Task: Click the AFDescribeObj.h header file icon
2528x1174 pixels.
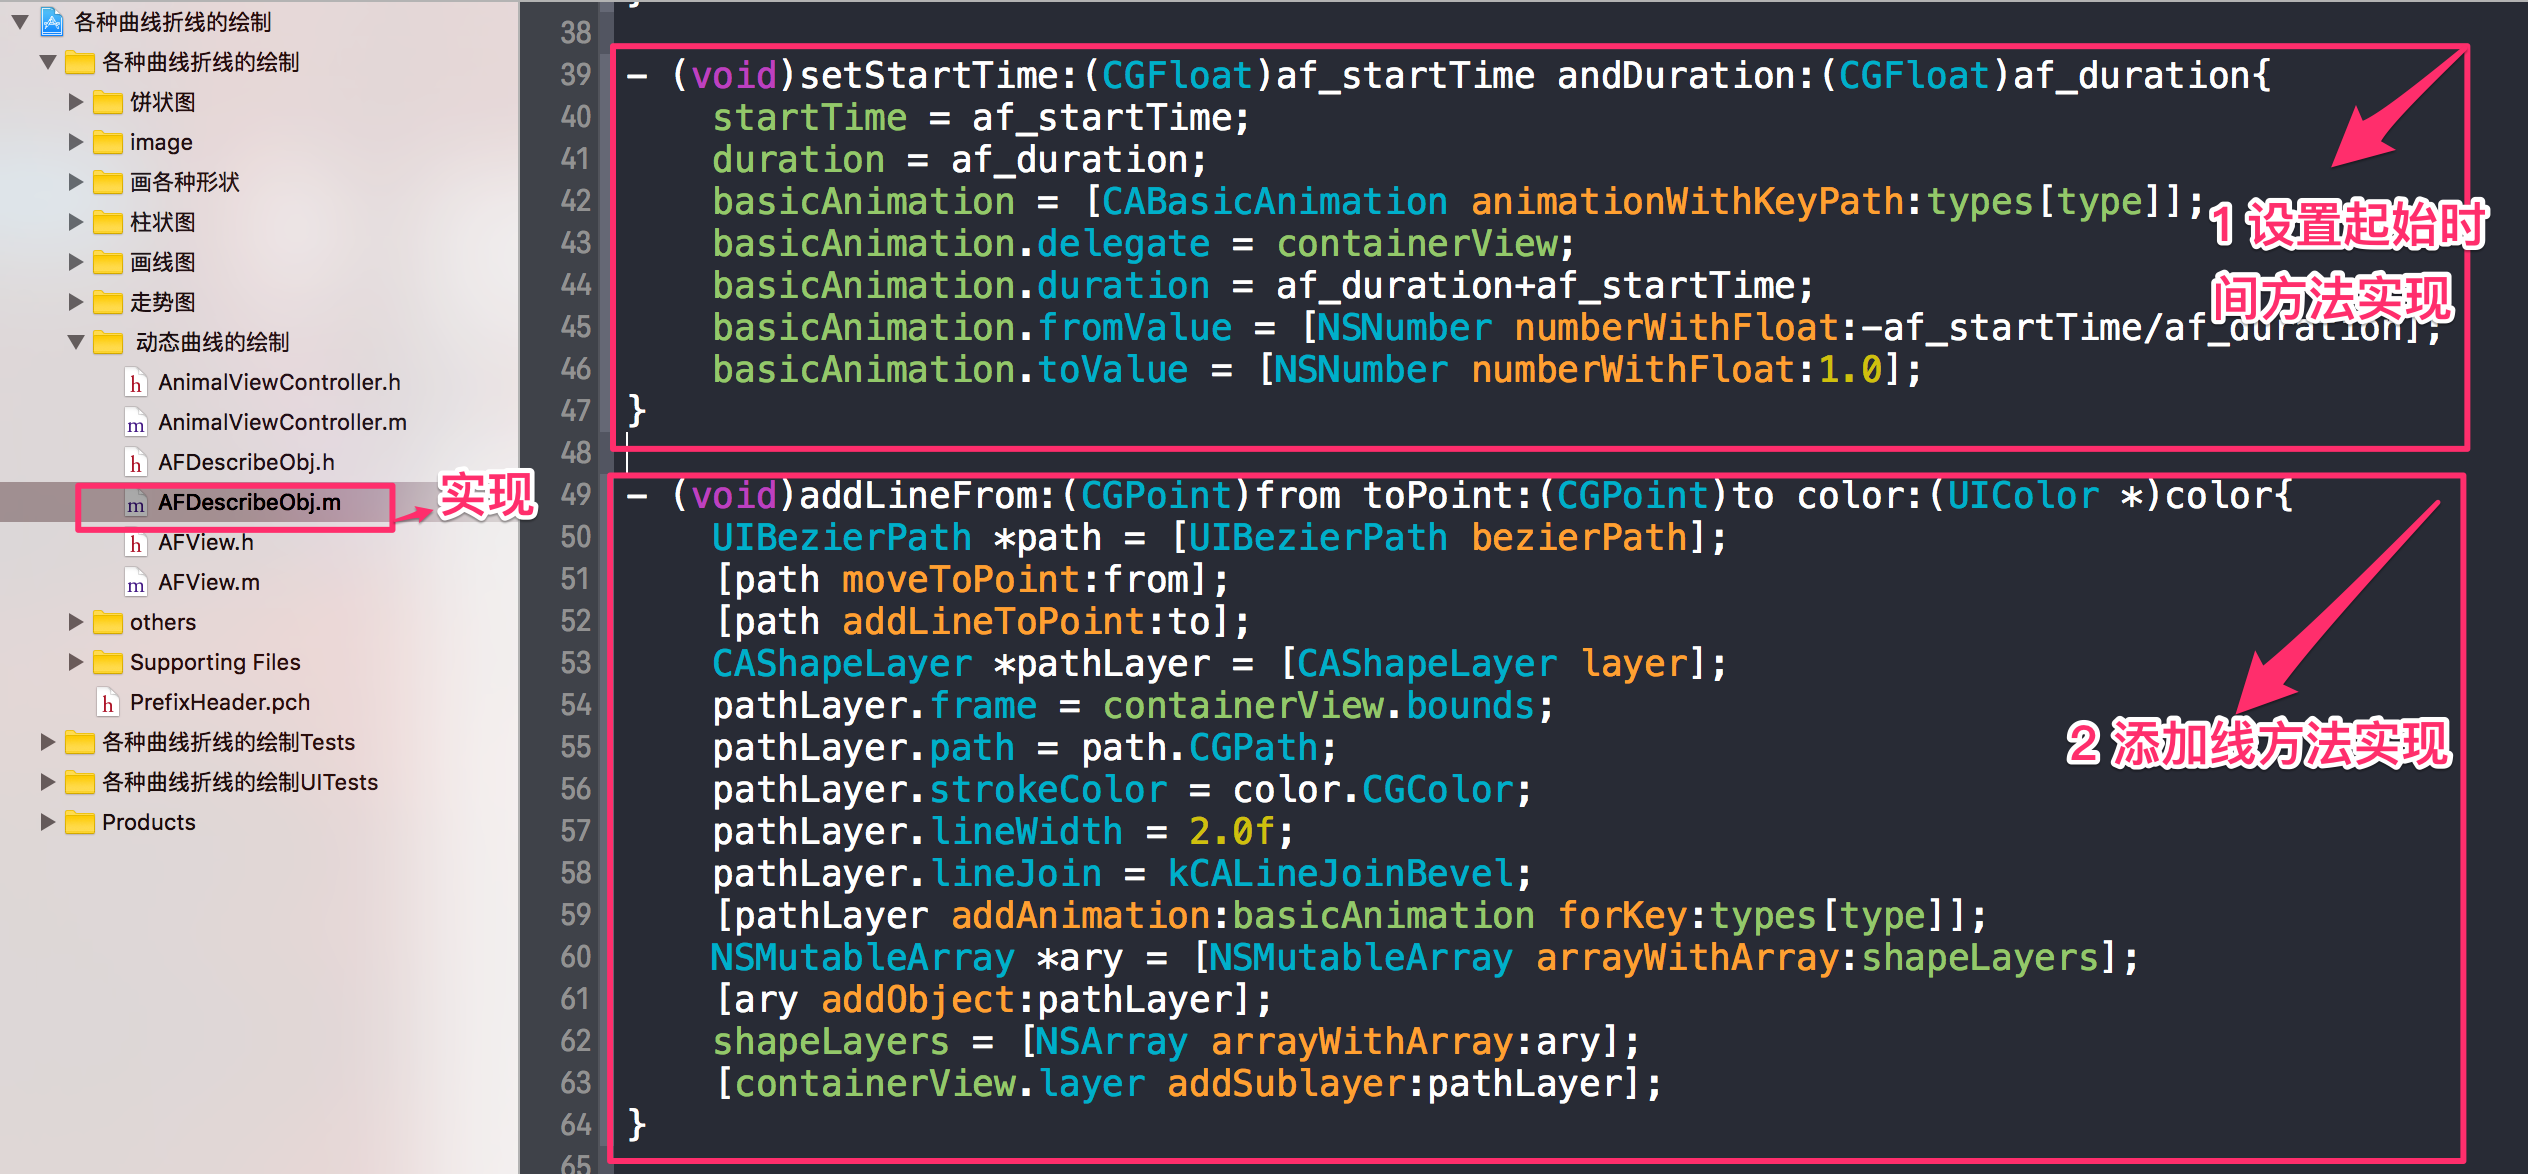Action: pos(136,463)
